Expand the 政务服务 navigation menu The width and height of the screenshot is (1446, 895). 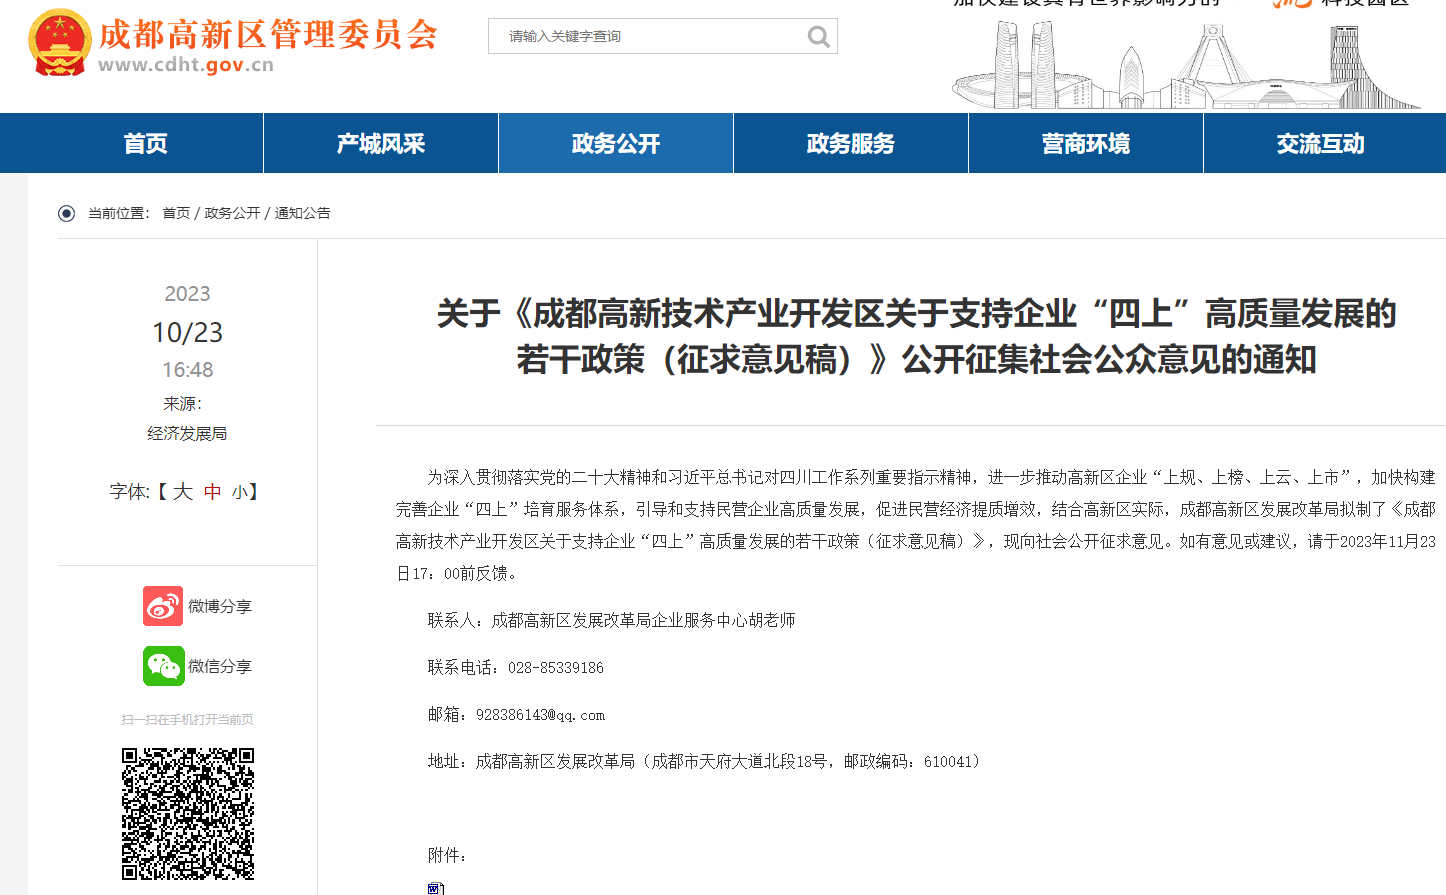click(851, 144)
